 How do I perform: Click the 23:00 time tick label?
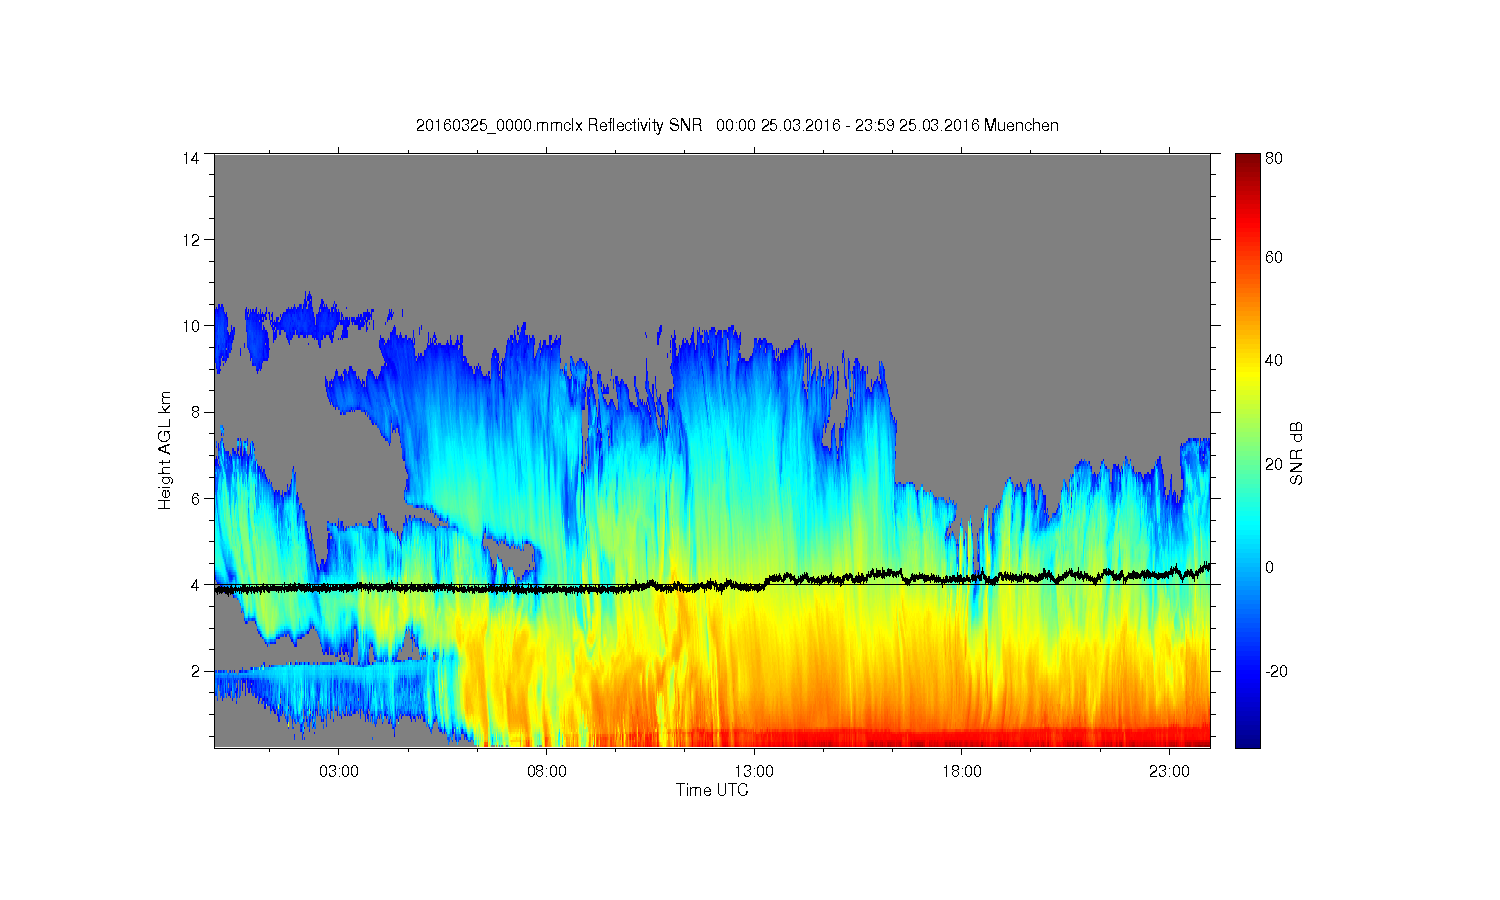point(1170,772)
